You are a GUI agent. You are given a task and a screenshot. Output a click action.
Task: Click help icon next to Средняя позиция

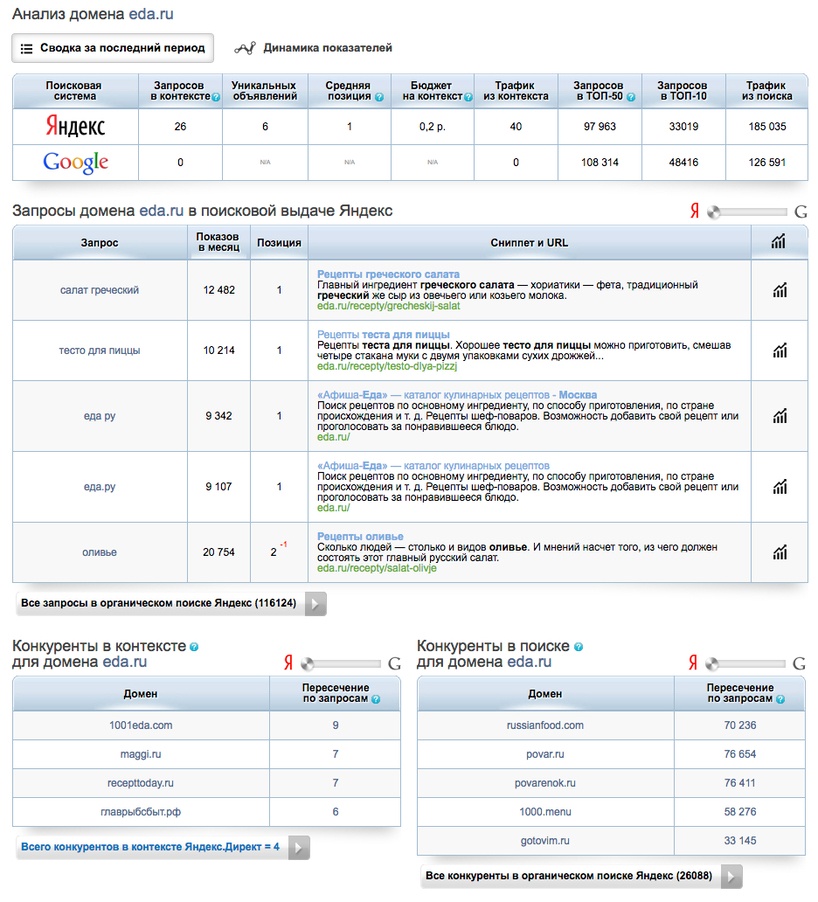click(x=379, y=98)
